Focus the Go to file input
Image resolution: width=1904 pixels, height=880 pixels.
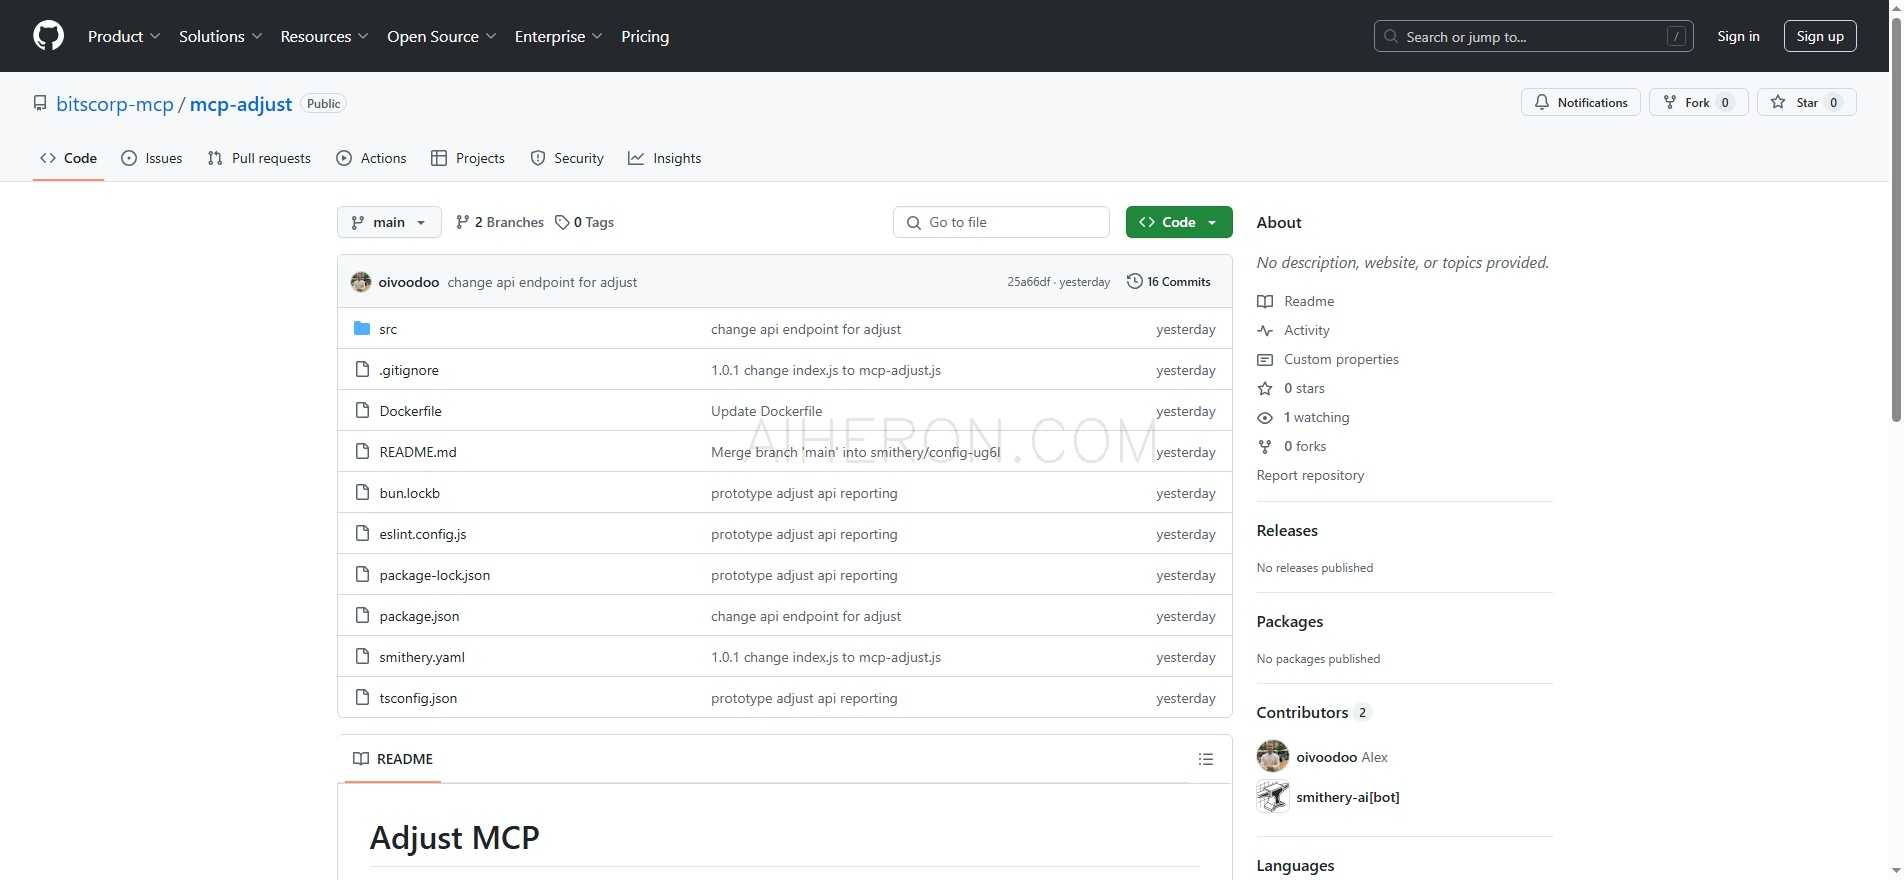click(1001, 222)
